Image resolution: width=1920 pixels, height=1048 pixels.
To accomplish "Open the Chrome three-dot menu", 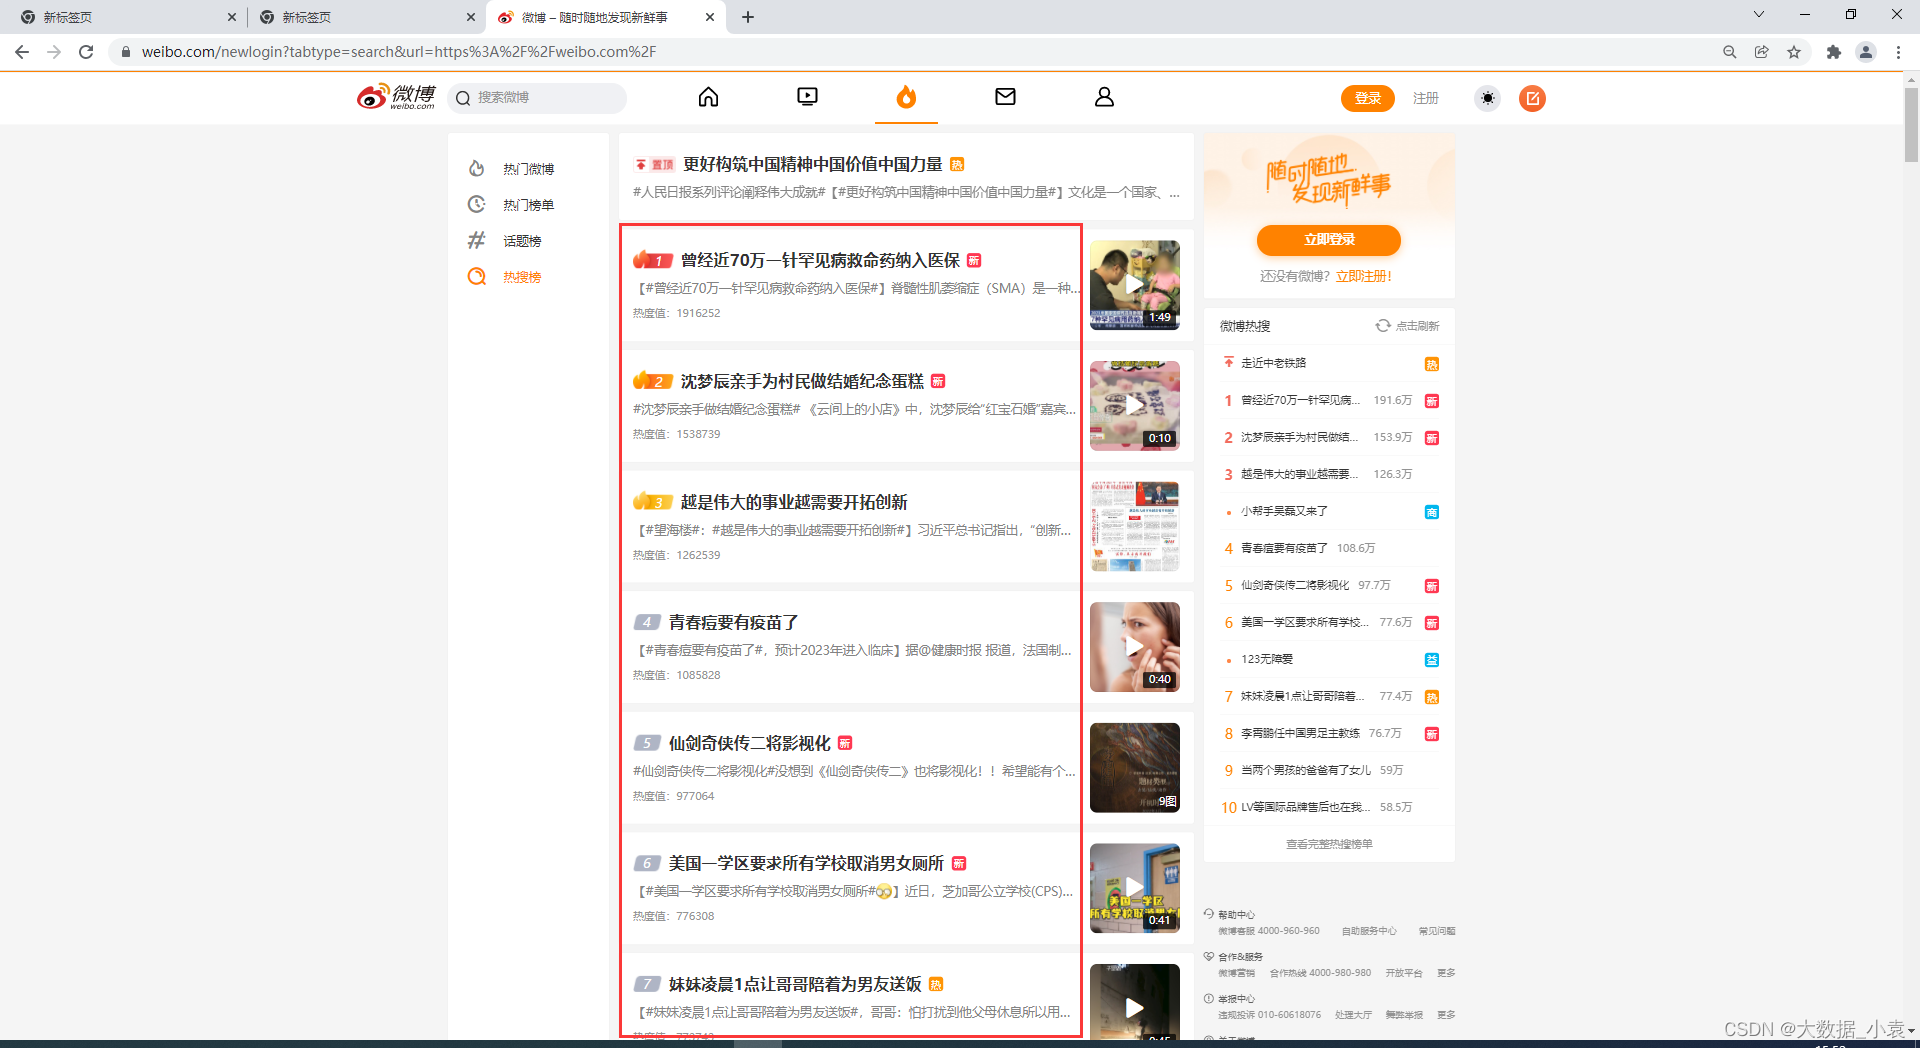I will (x=1898, y=52).
